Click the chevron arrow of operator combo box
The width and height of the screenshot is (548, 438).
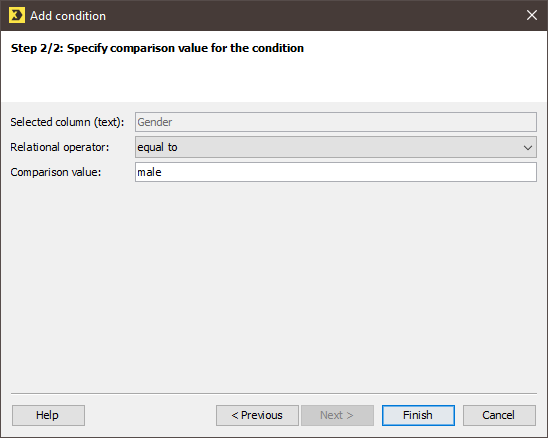click(528, 148)
